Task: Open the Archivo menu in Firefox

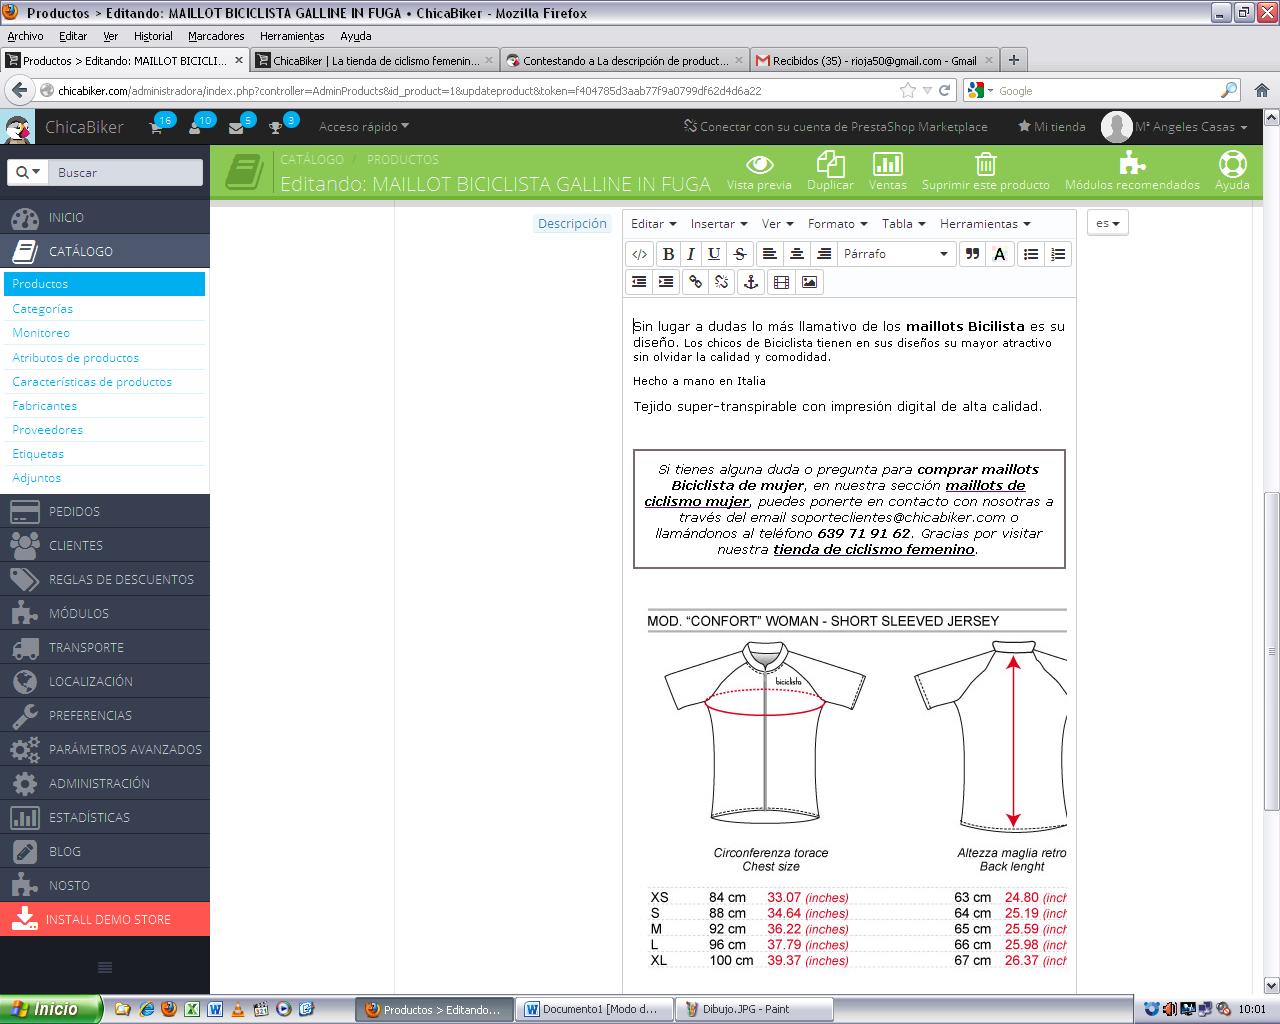Action: click(25, 36)
